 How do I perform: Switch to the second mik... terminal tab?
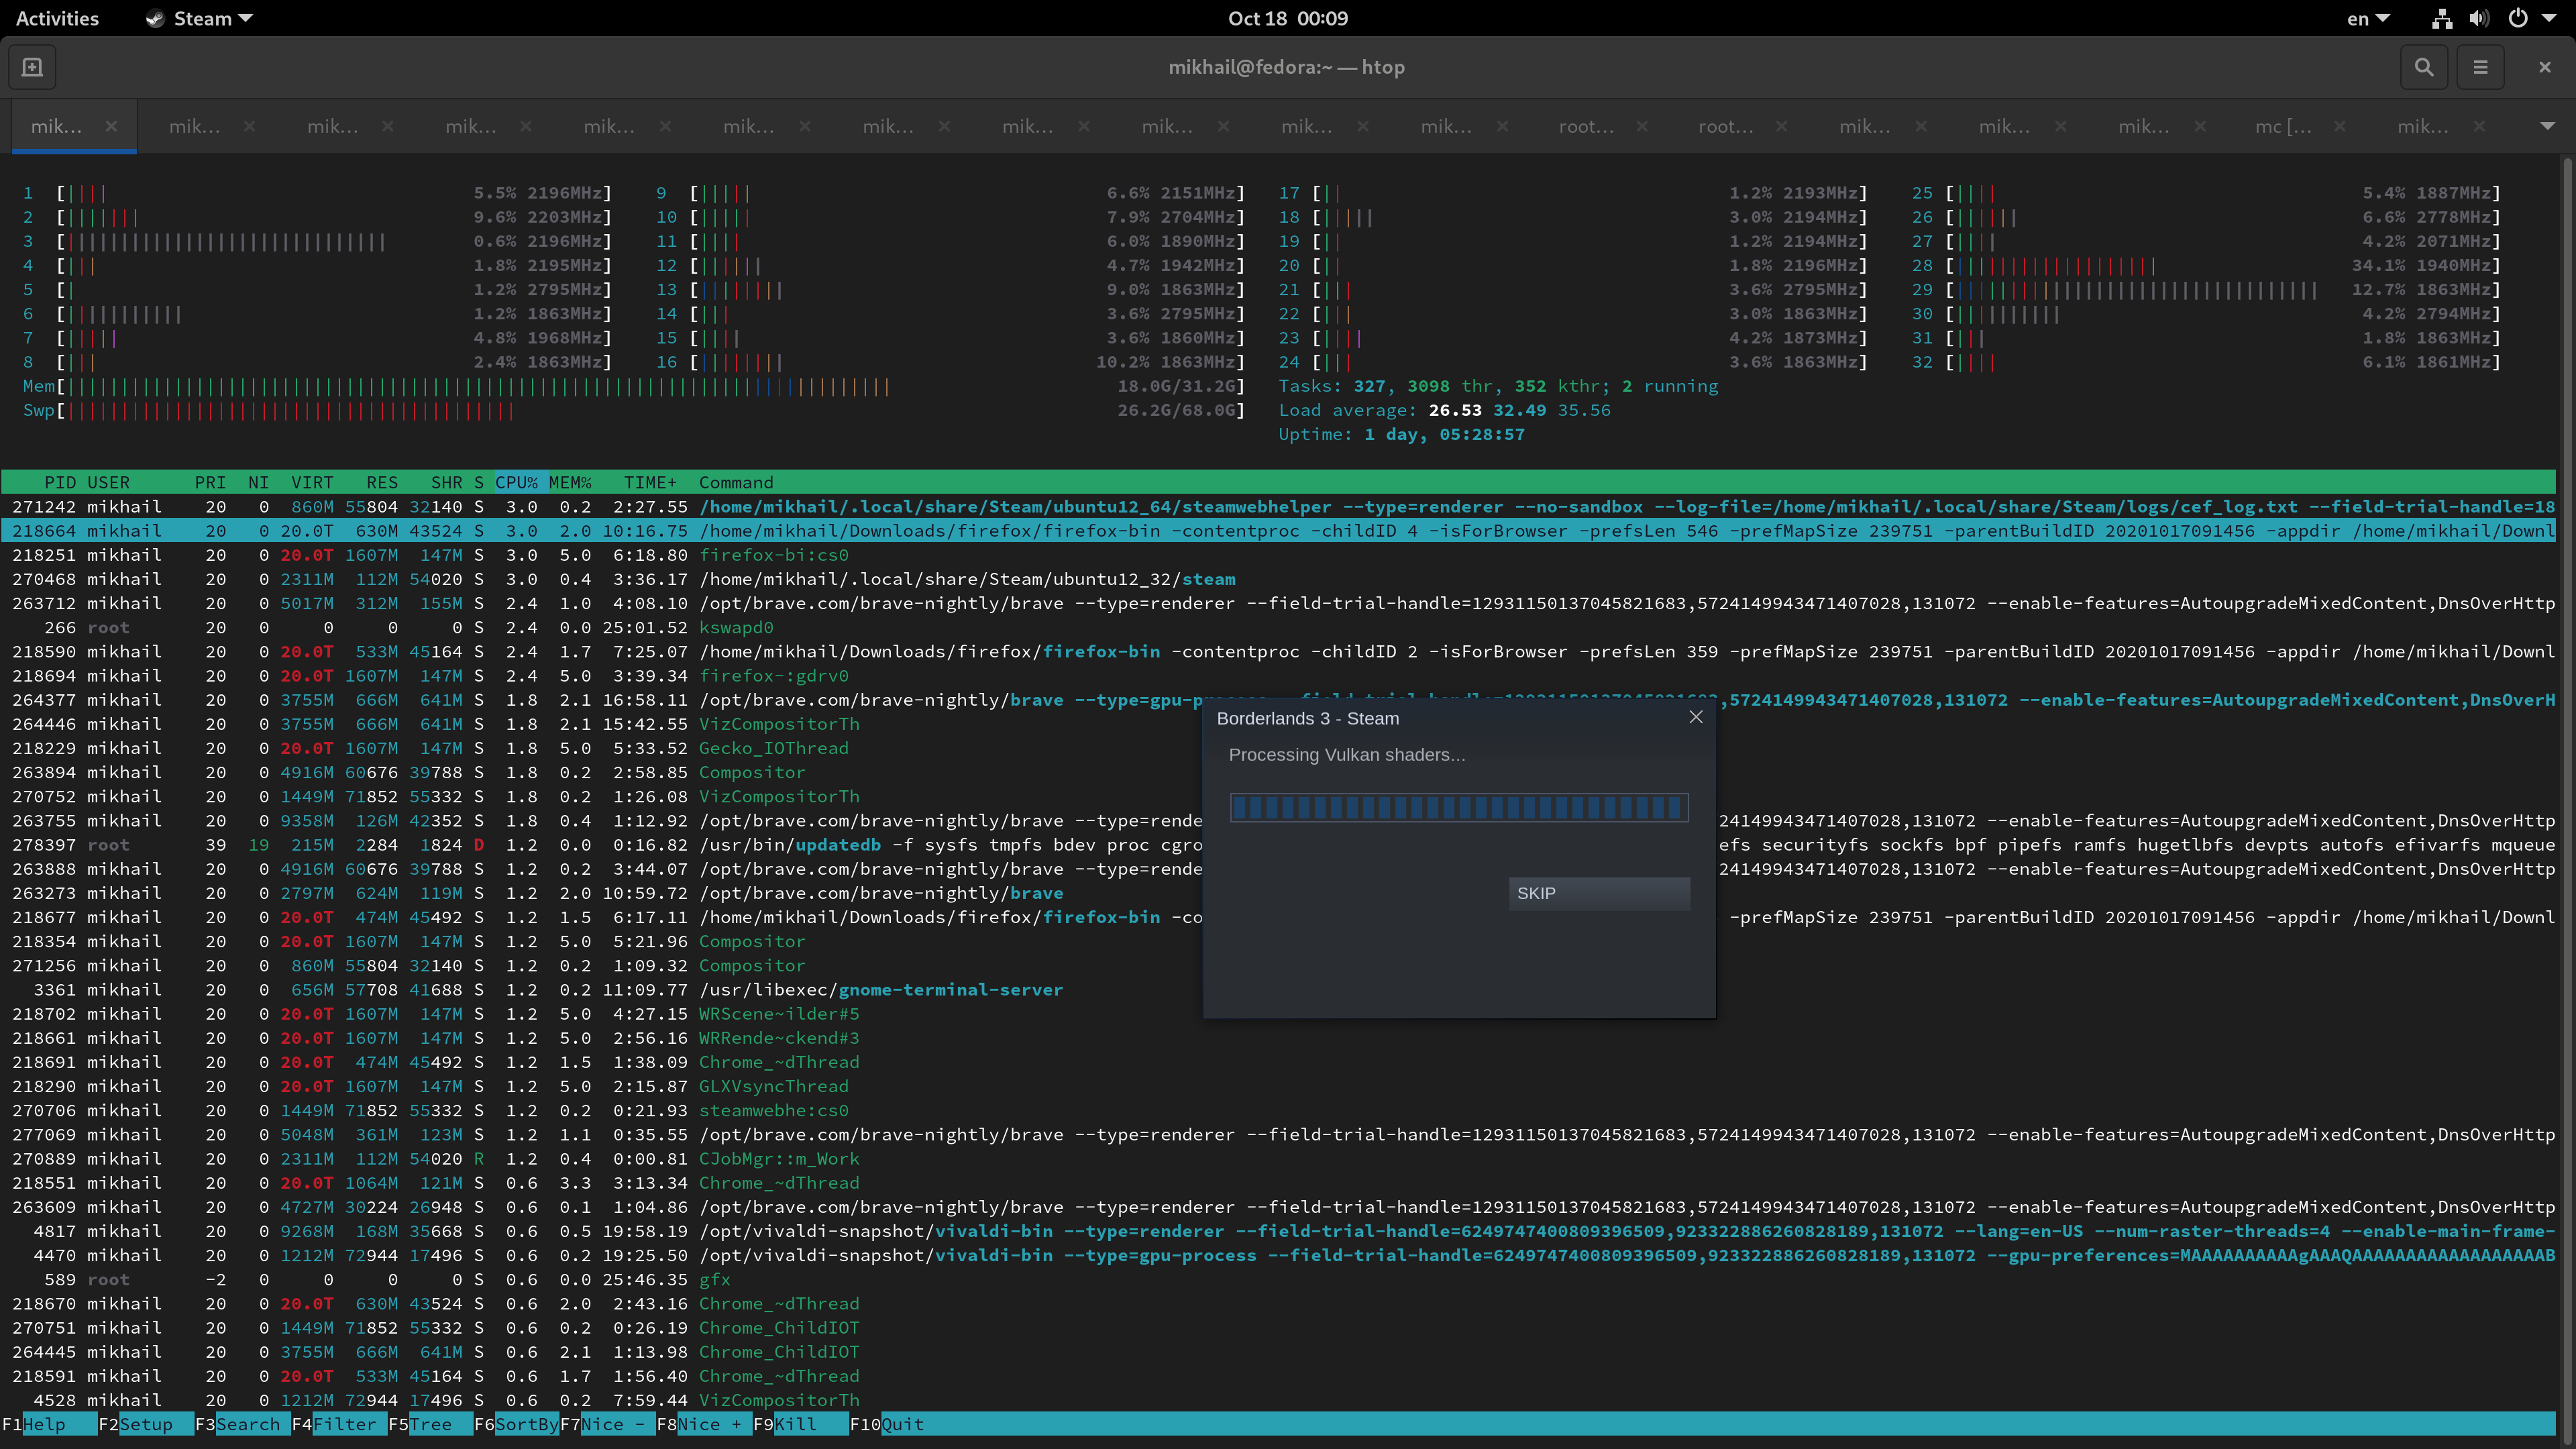coord(195,126)
